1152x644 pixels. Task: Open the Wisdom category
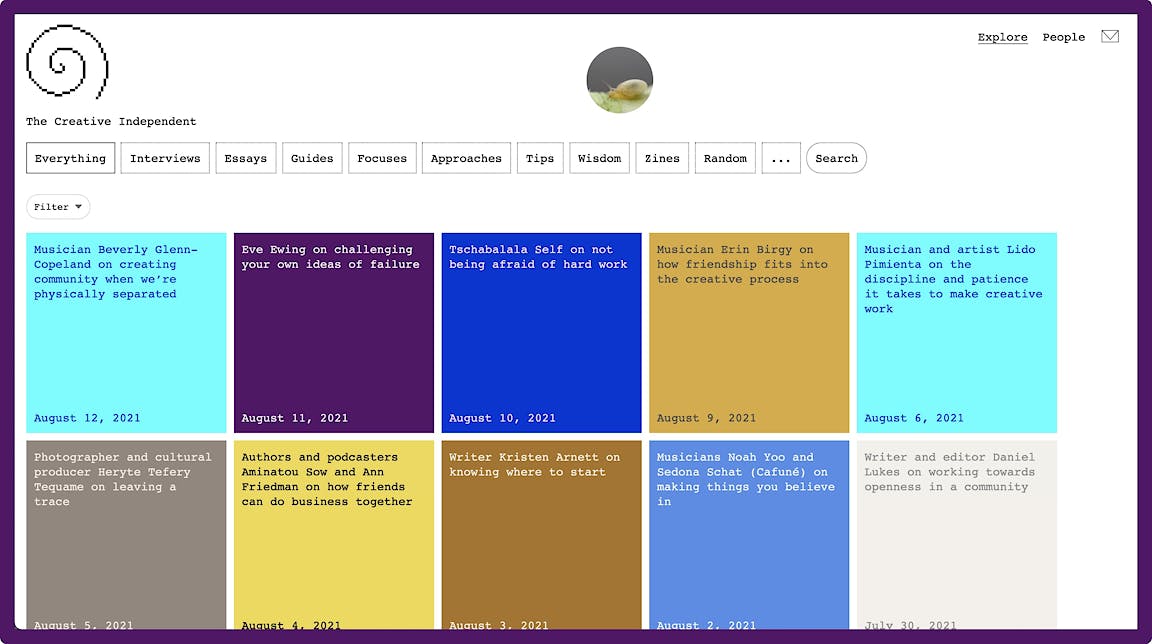[x=599, y=158]
